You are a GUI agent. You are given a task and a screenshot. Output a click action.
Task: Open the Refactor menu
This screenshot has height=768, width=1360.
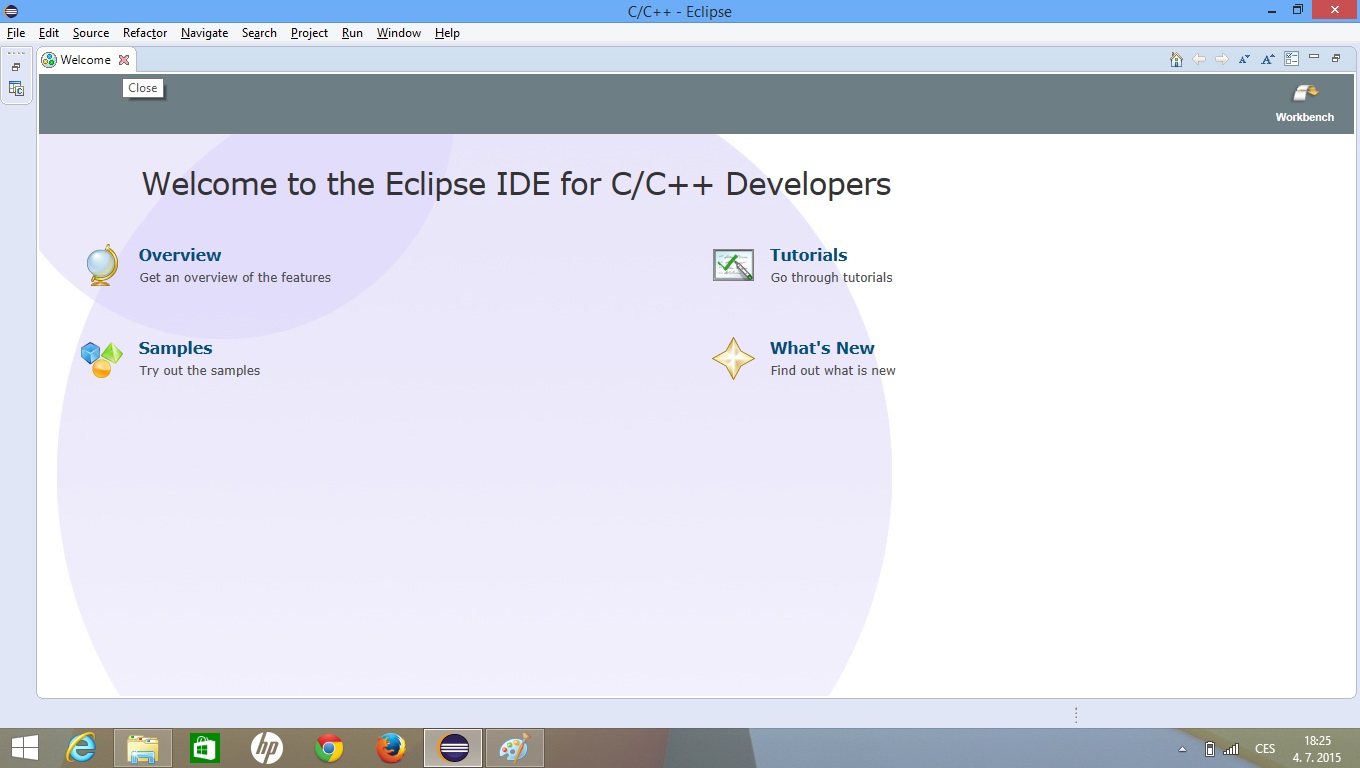(145, 33)
